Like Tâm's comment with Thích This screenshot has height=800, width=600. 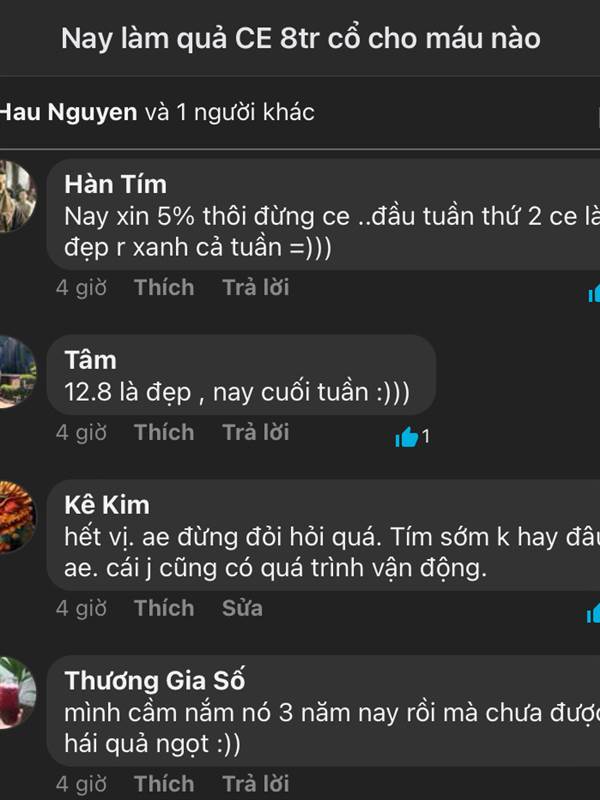pyautogui.click(x=164, y=432)
